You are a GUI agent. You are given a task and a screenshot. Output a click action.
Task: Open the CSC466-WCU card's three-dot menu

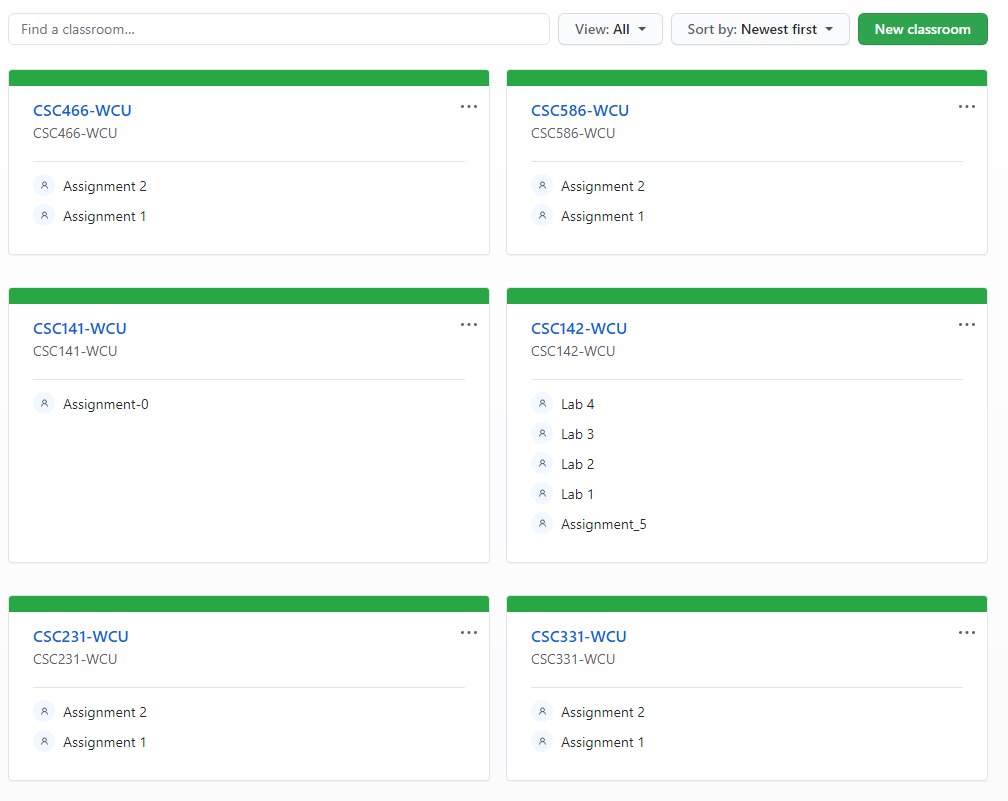tap(469, 107)
